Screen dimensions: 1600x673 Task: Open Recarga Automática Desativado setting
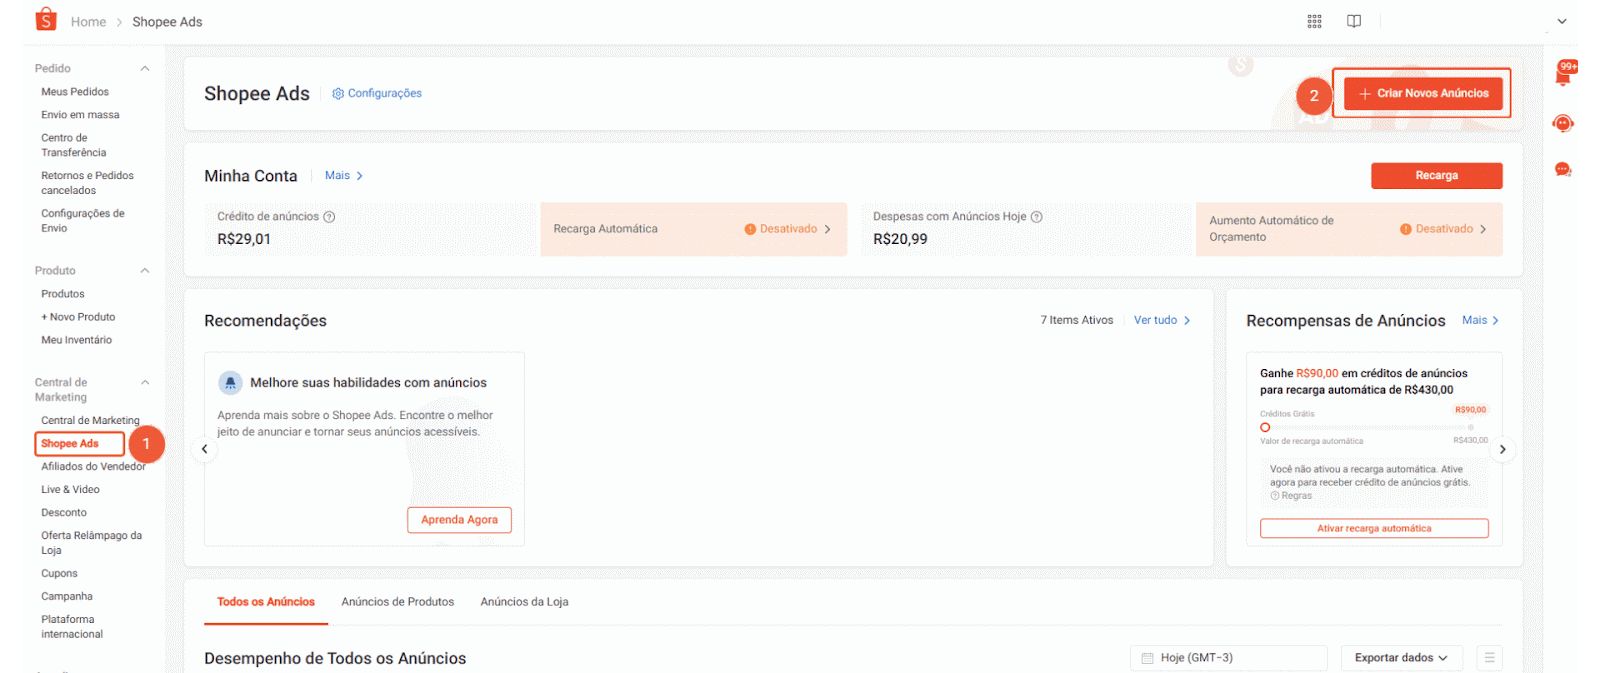pyautogui.click(x=693, y=229)
